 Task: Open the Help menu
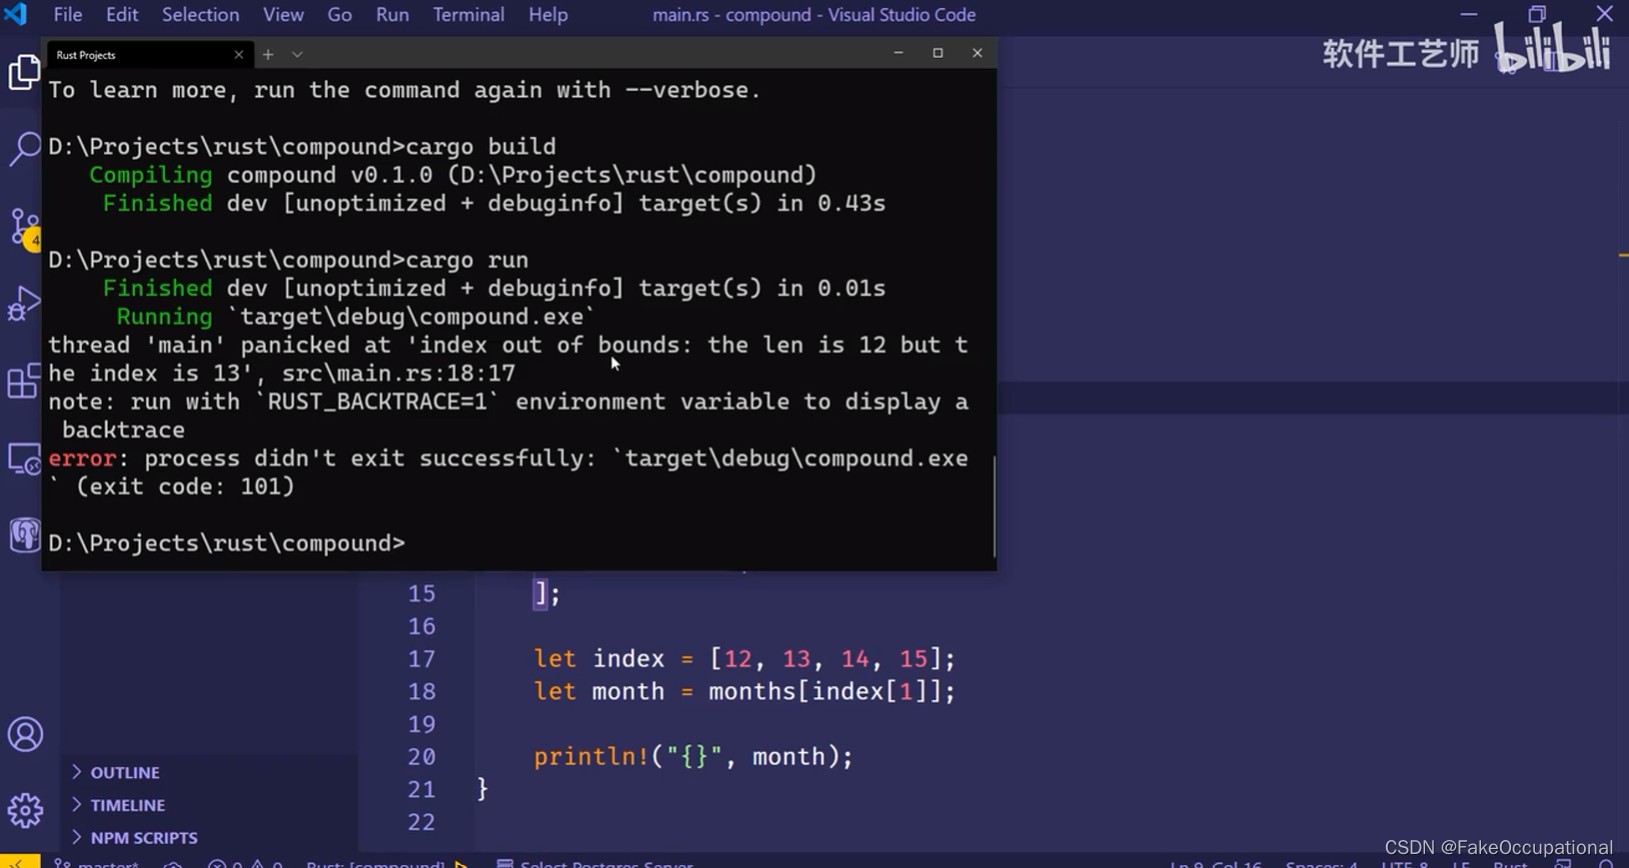click(x=548, y=15)
